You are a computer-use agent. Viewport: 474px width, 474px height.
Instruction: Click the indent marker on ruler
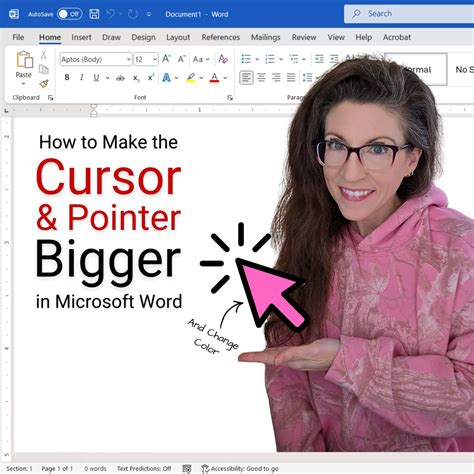click(94, 111)
